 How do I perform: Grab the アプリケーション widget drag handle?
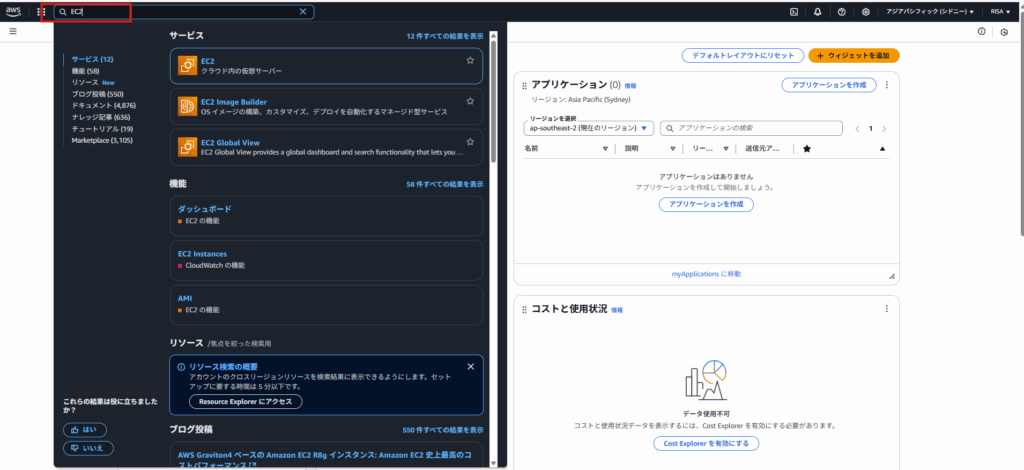pos(524,86)
